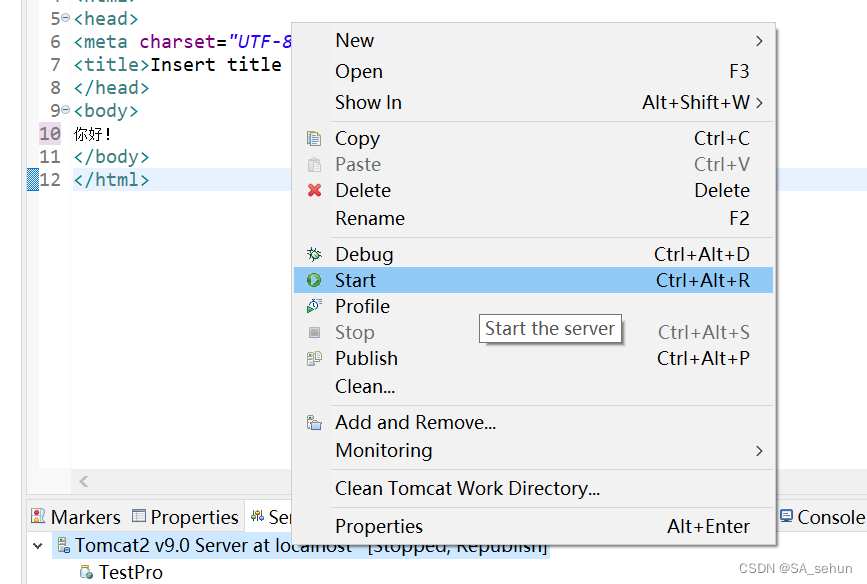Switch to the Console tab
The image size is (867, 584).
point(822,517)
